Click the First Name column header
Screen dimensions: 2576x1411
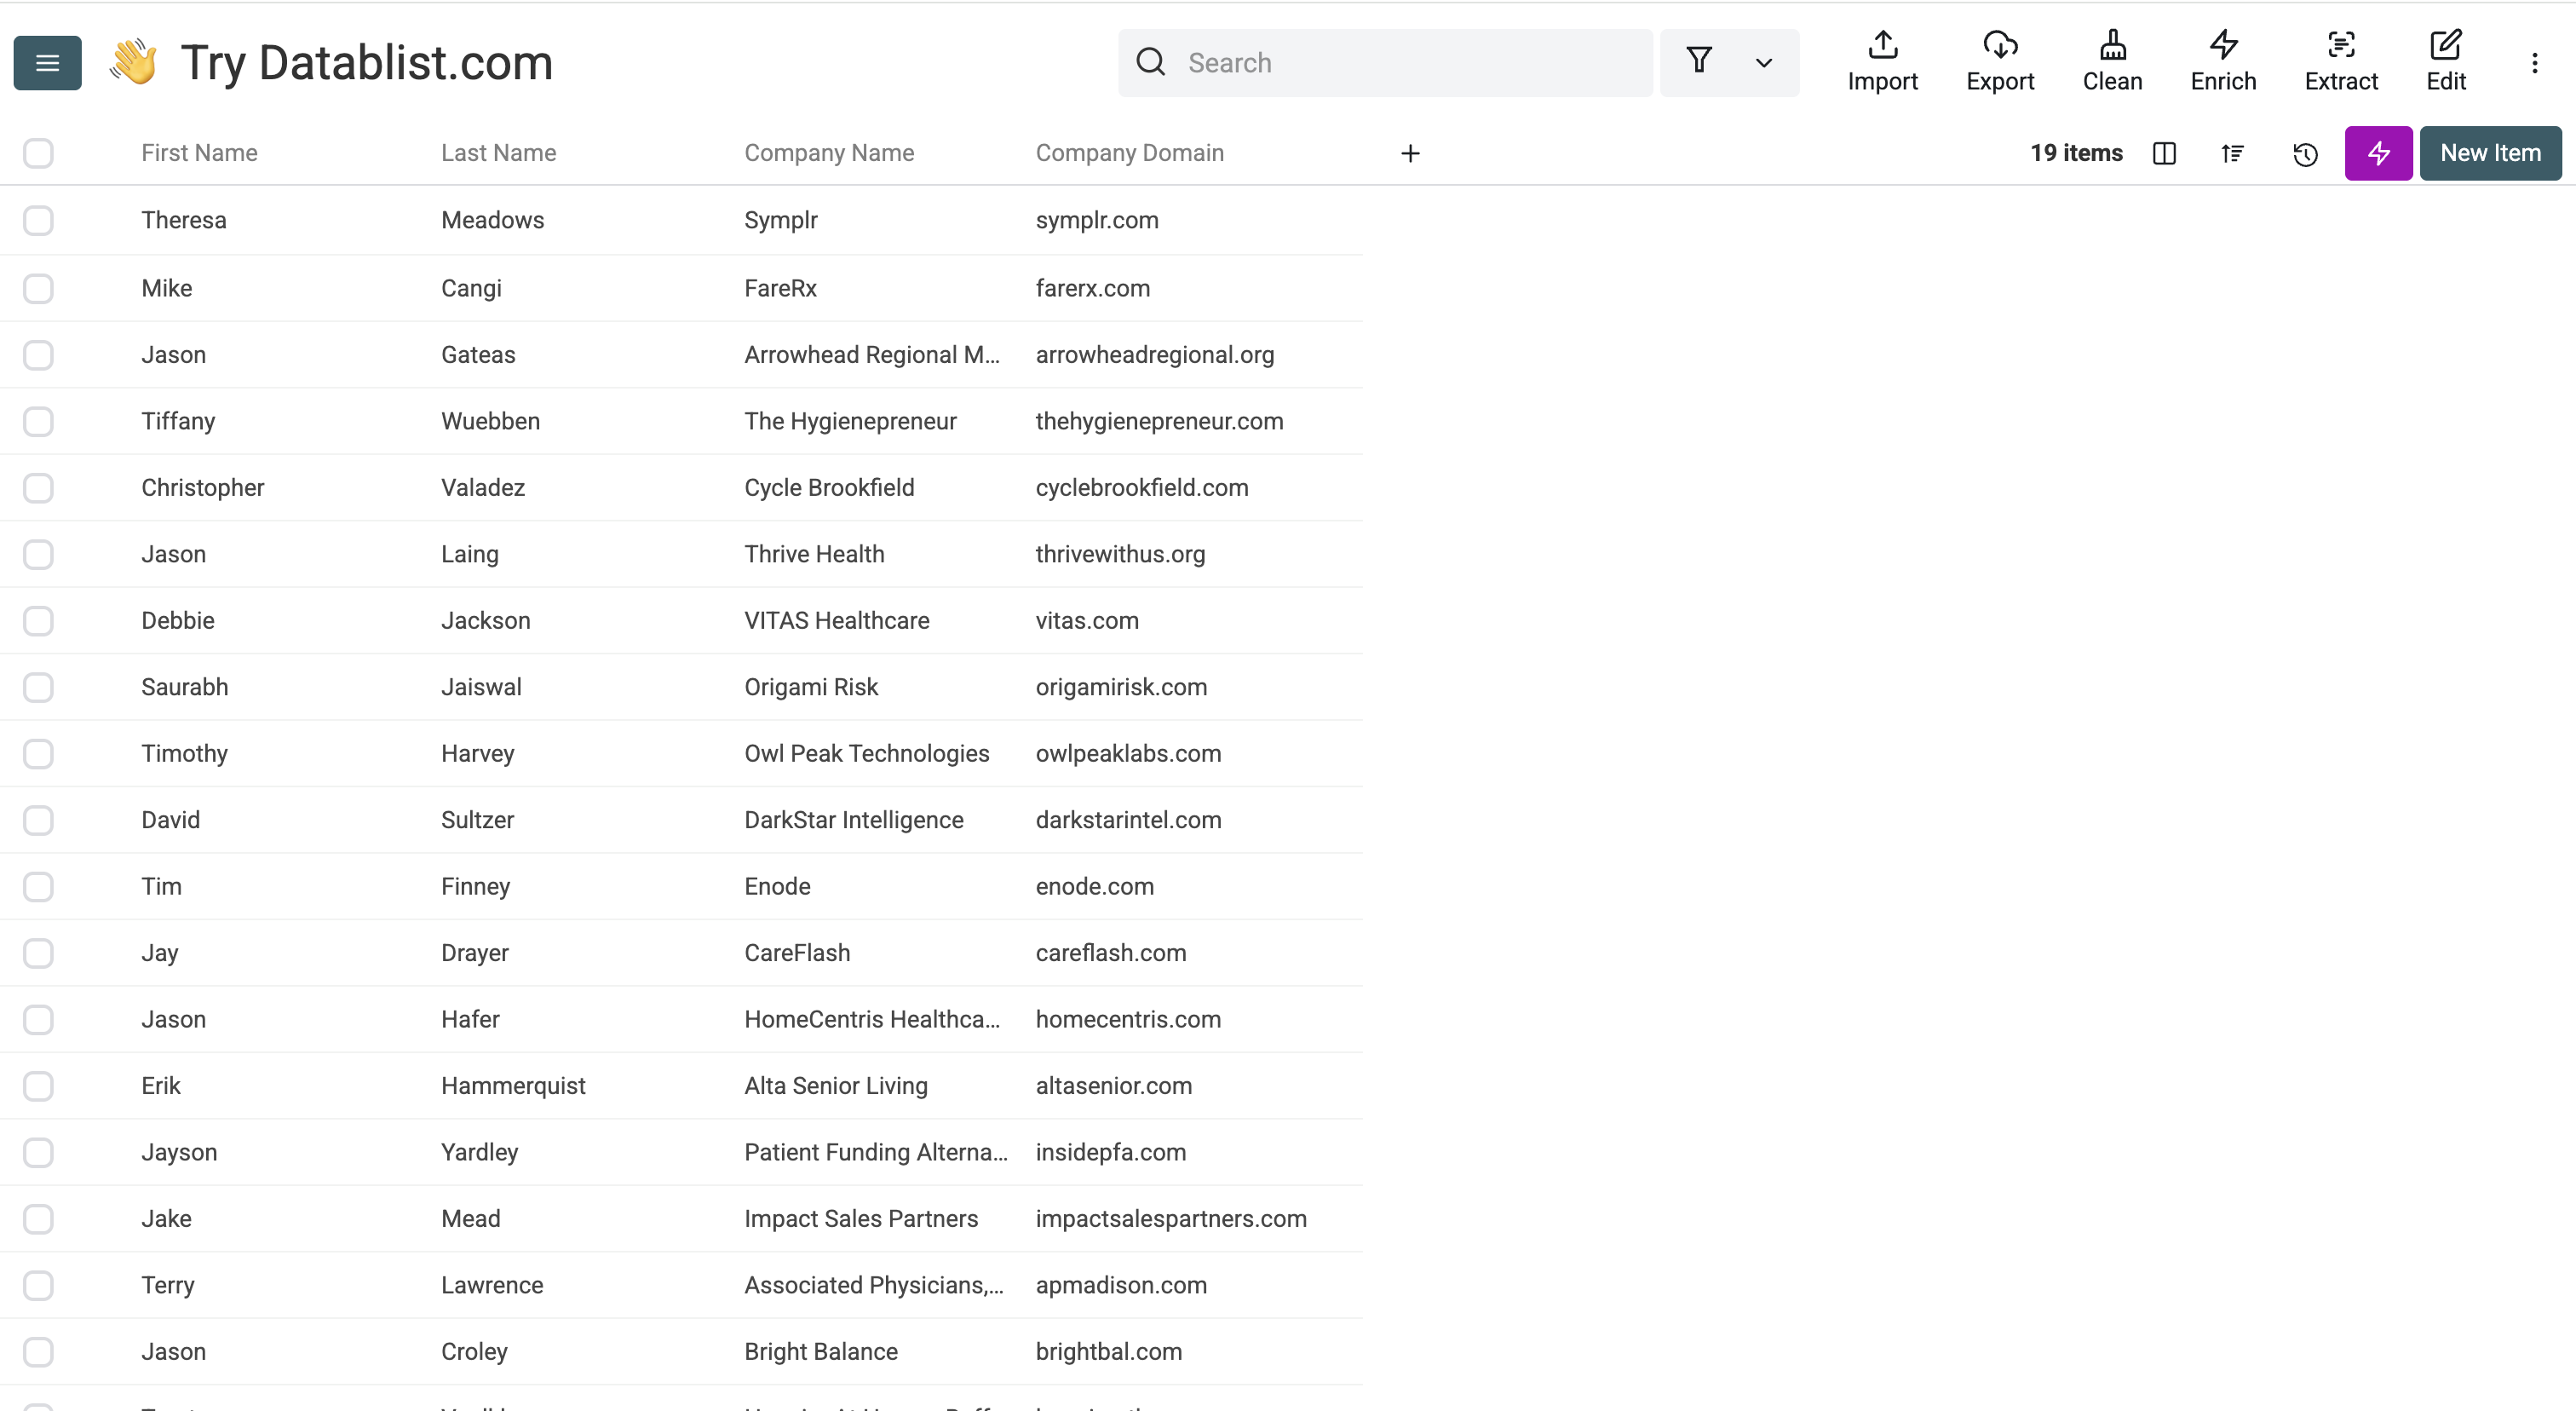coord(199,153)
